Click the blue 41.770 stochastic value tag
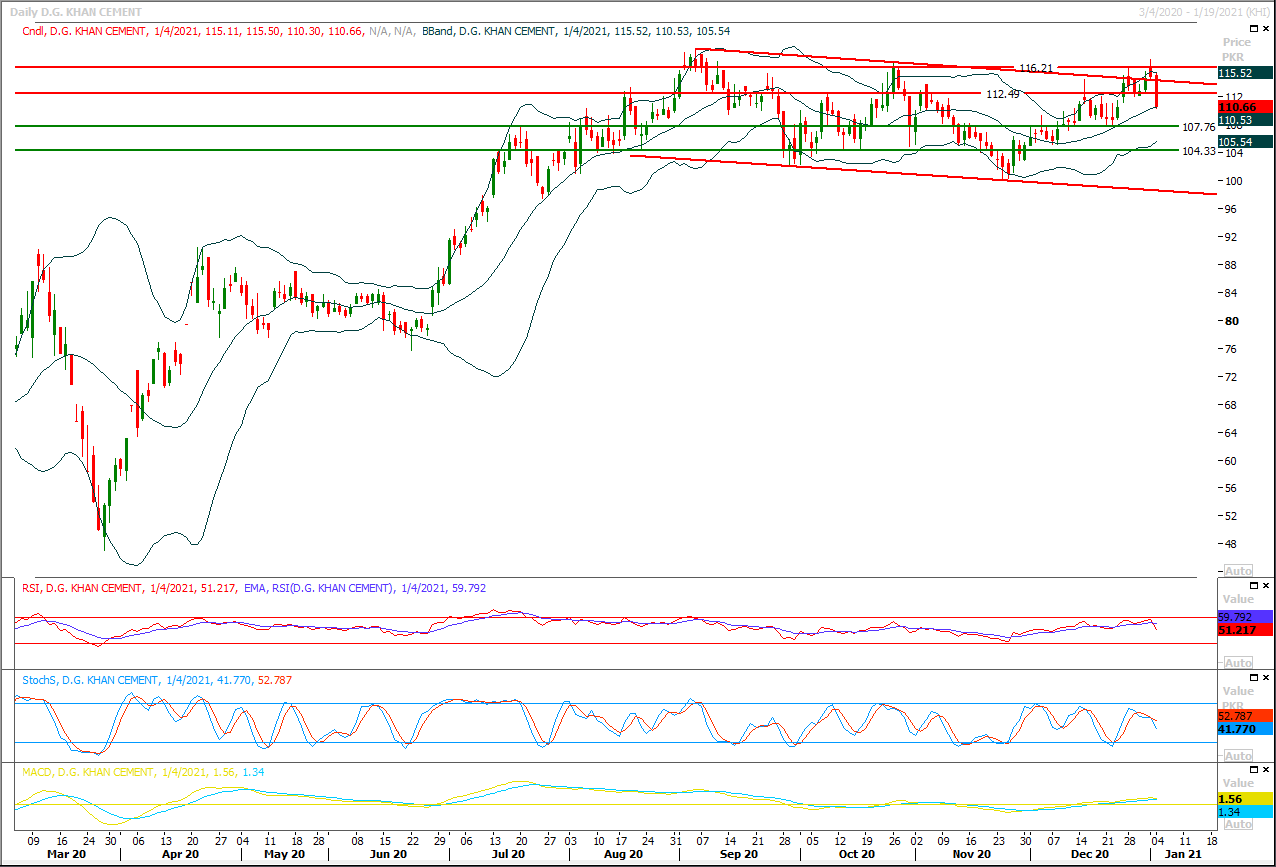This screenshot has height=867, width=1276. click(1244, 730)
